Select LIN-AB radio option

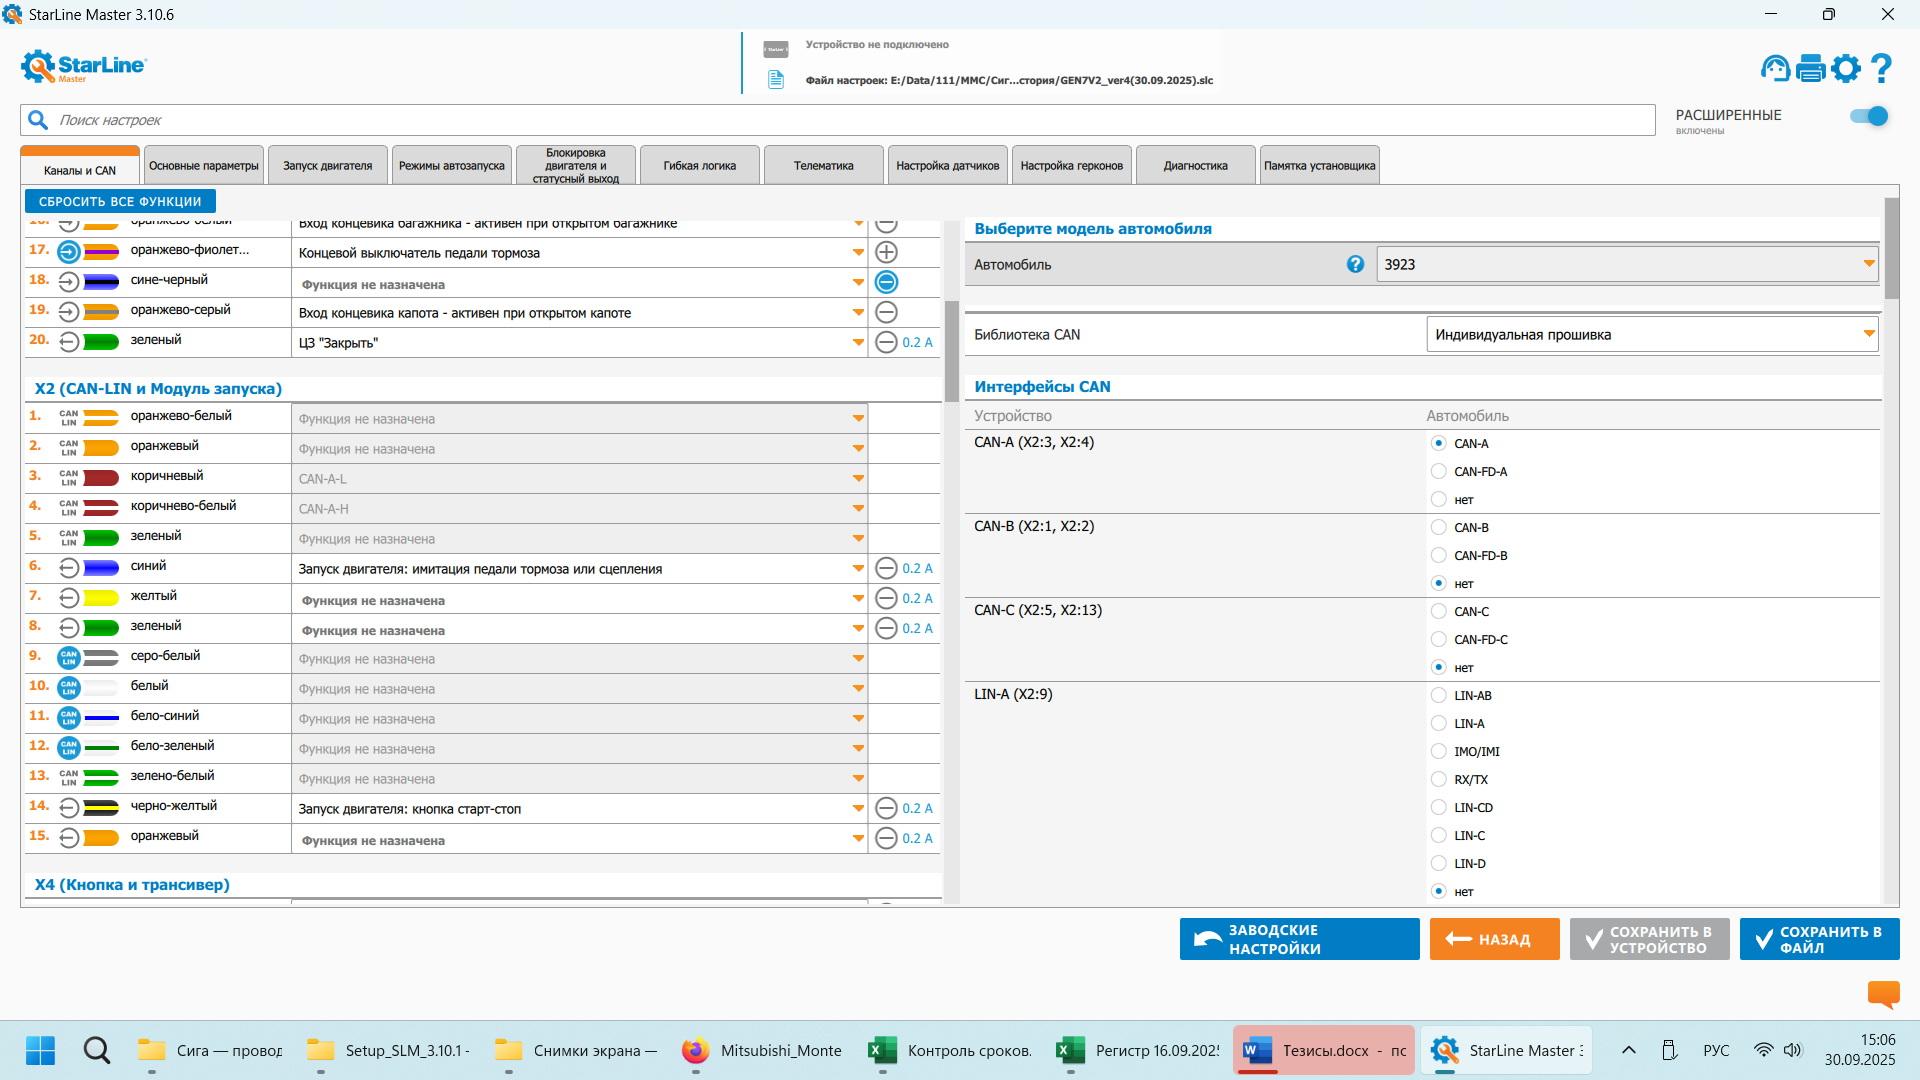click(x=1438, y=695)
